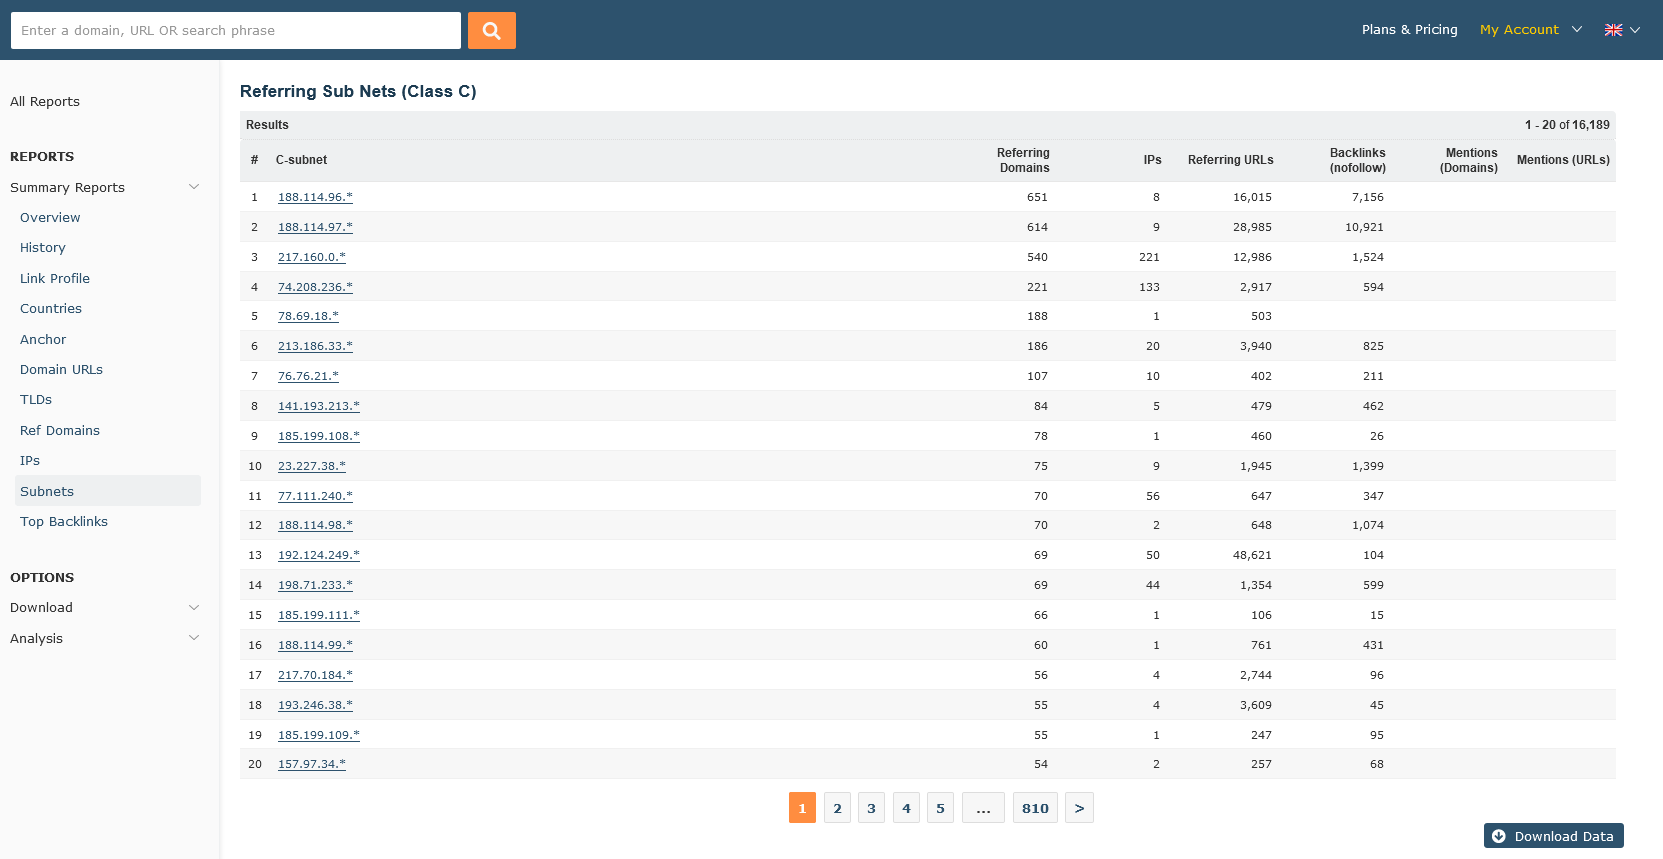Type in the domain search field

click(235, 30)
